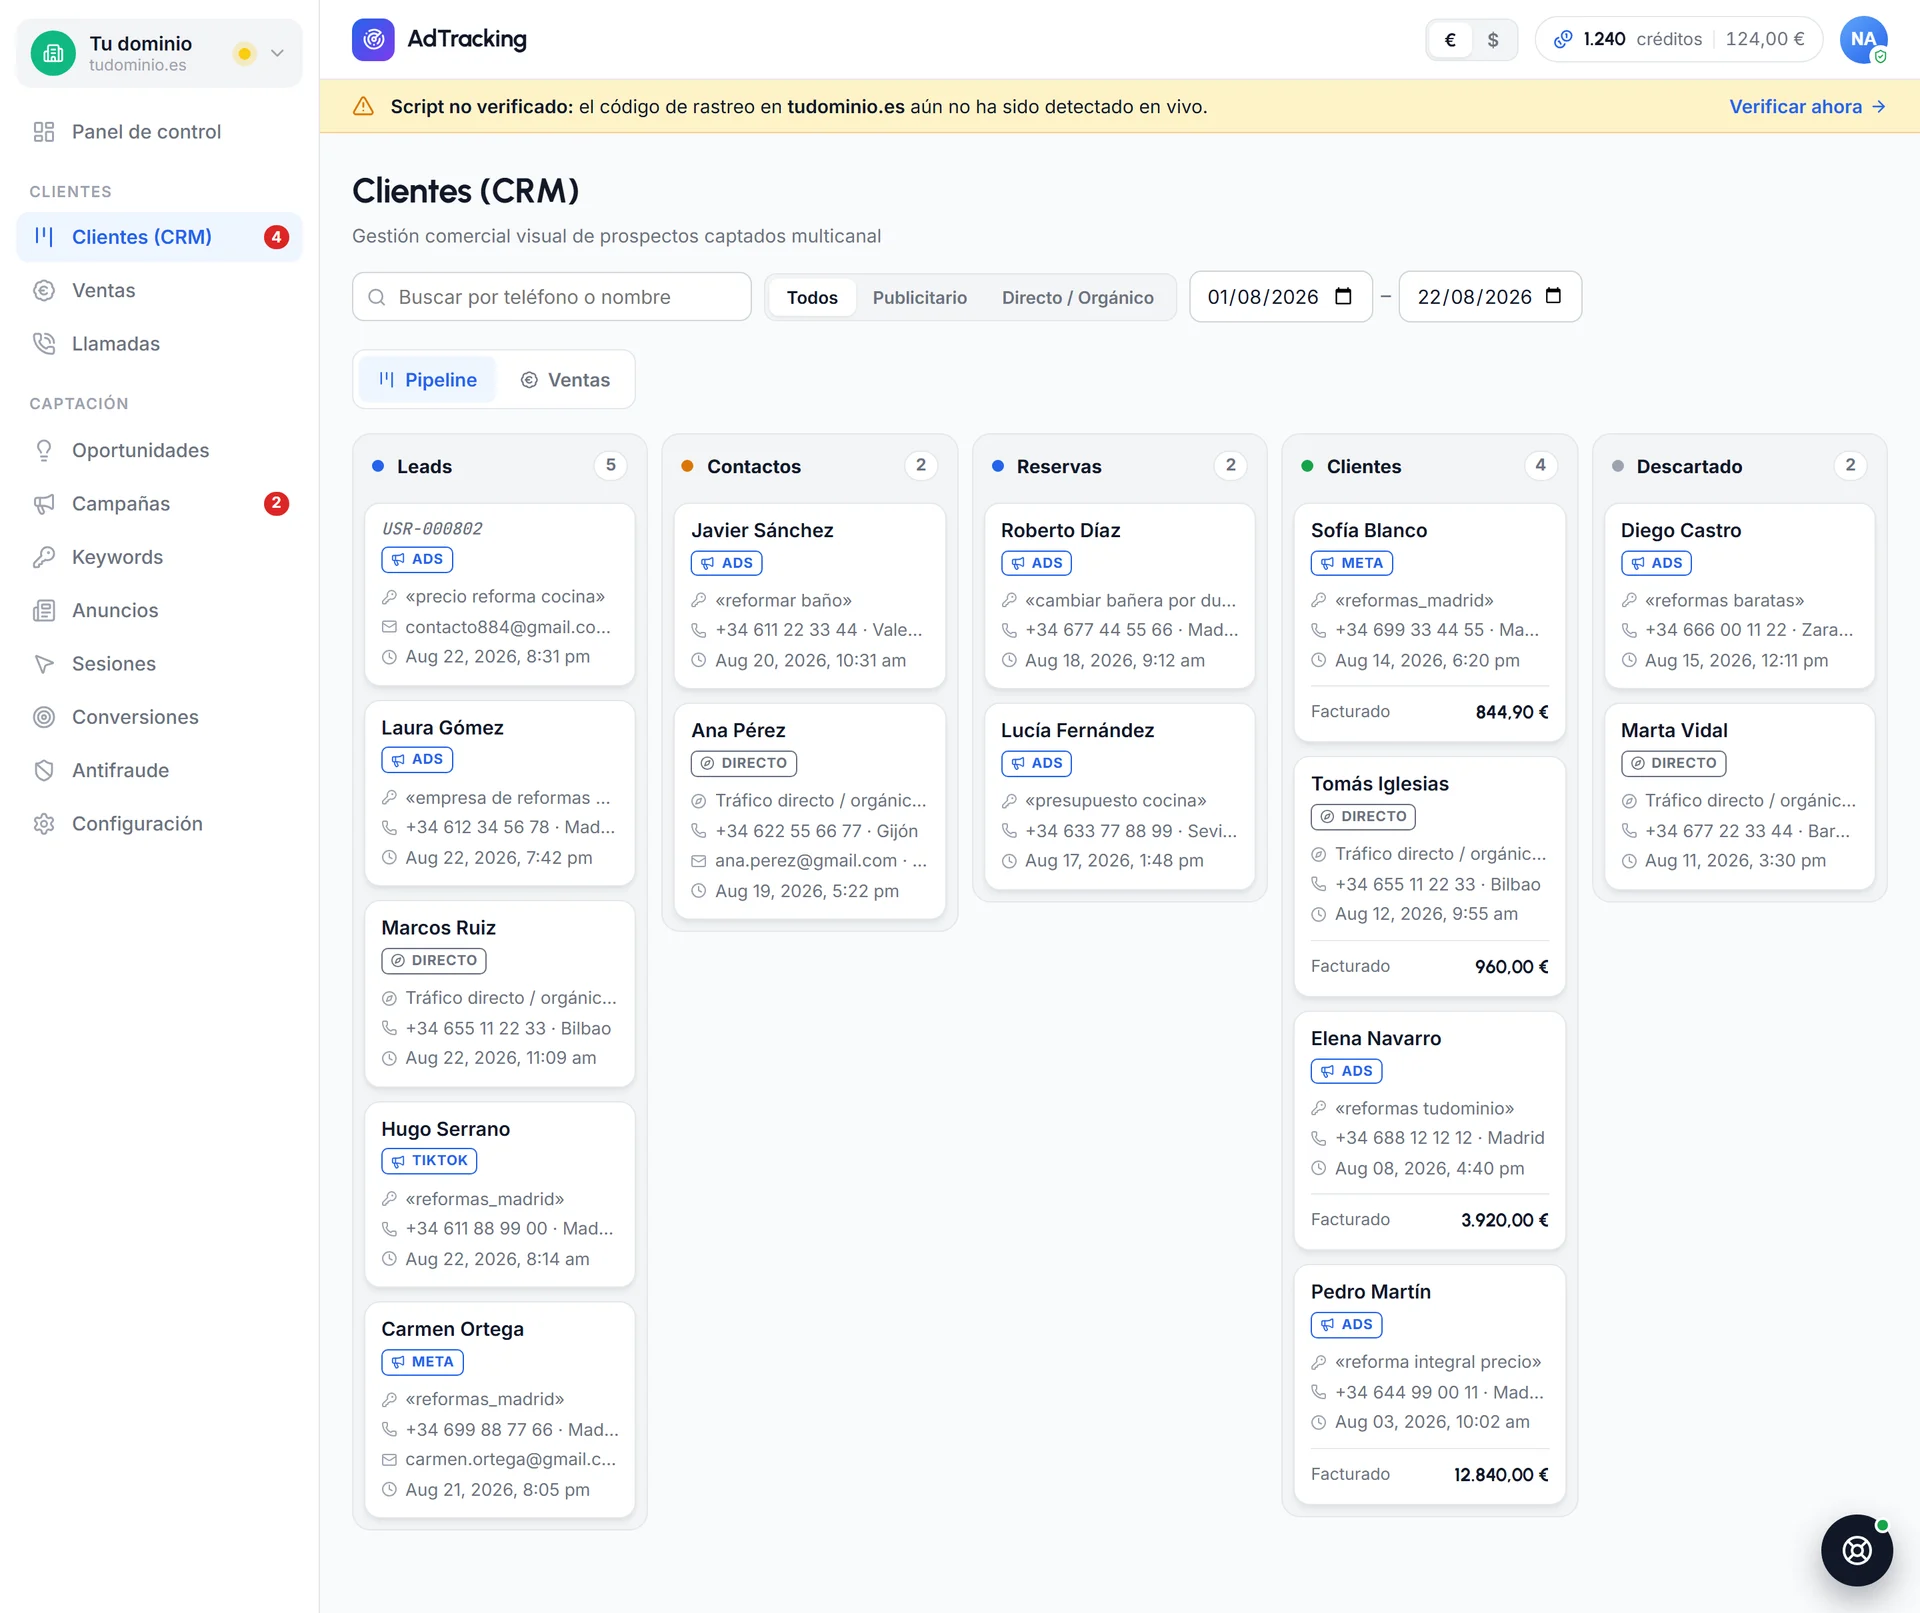Filter leads by Todos
The height and width of the screenshot is (1613, 1920).
(x=812, y=297)
